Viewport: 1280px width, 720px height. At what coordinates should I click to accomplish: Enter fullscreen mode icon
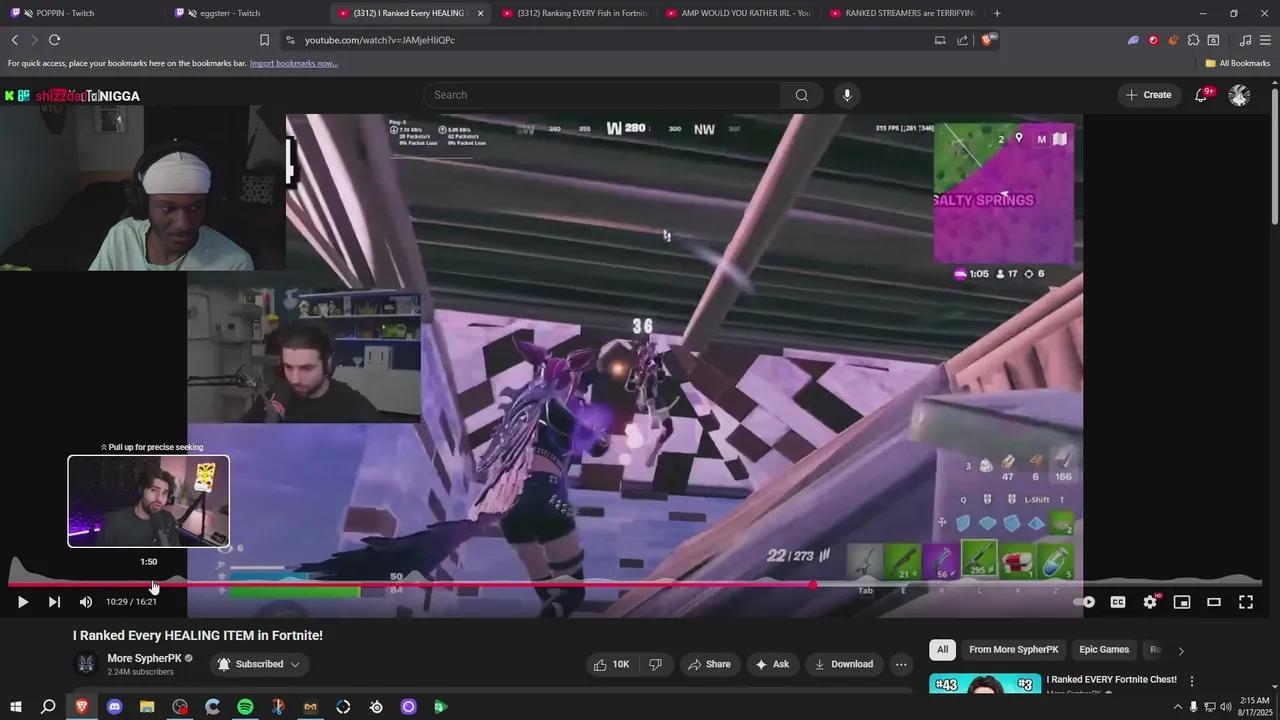(x=1246, y=602)
